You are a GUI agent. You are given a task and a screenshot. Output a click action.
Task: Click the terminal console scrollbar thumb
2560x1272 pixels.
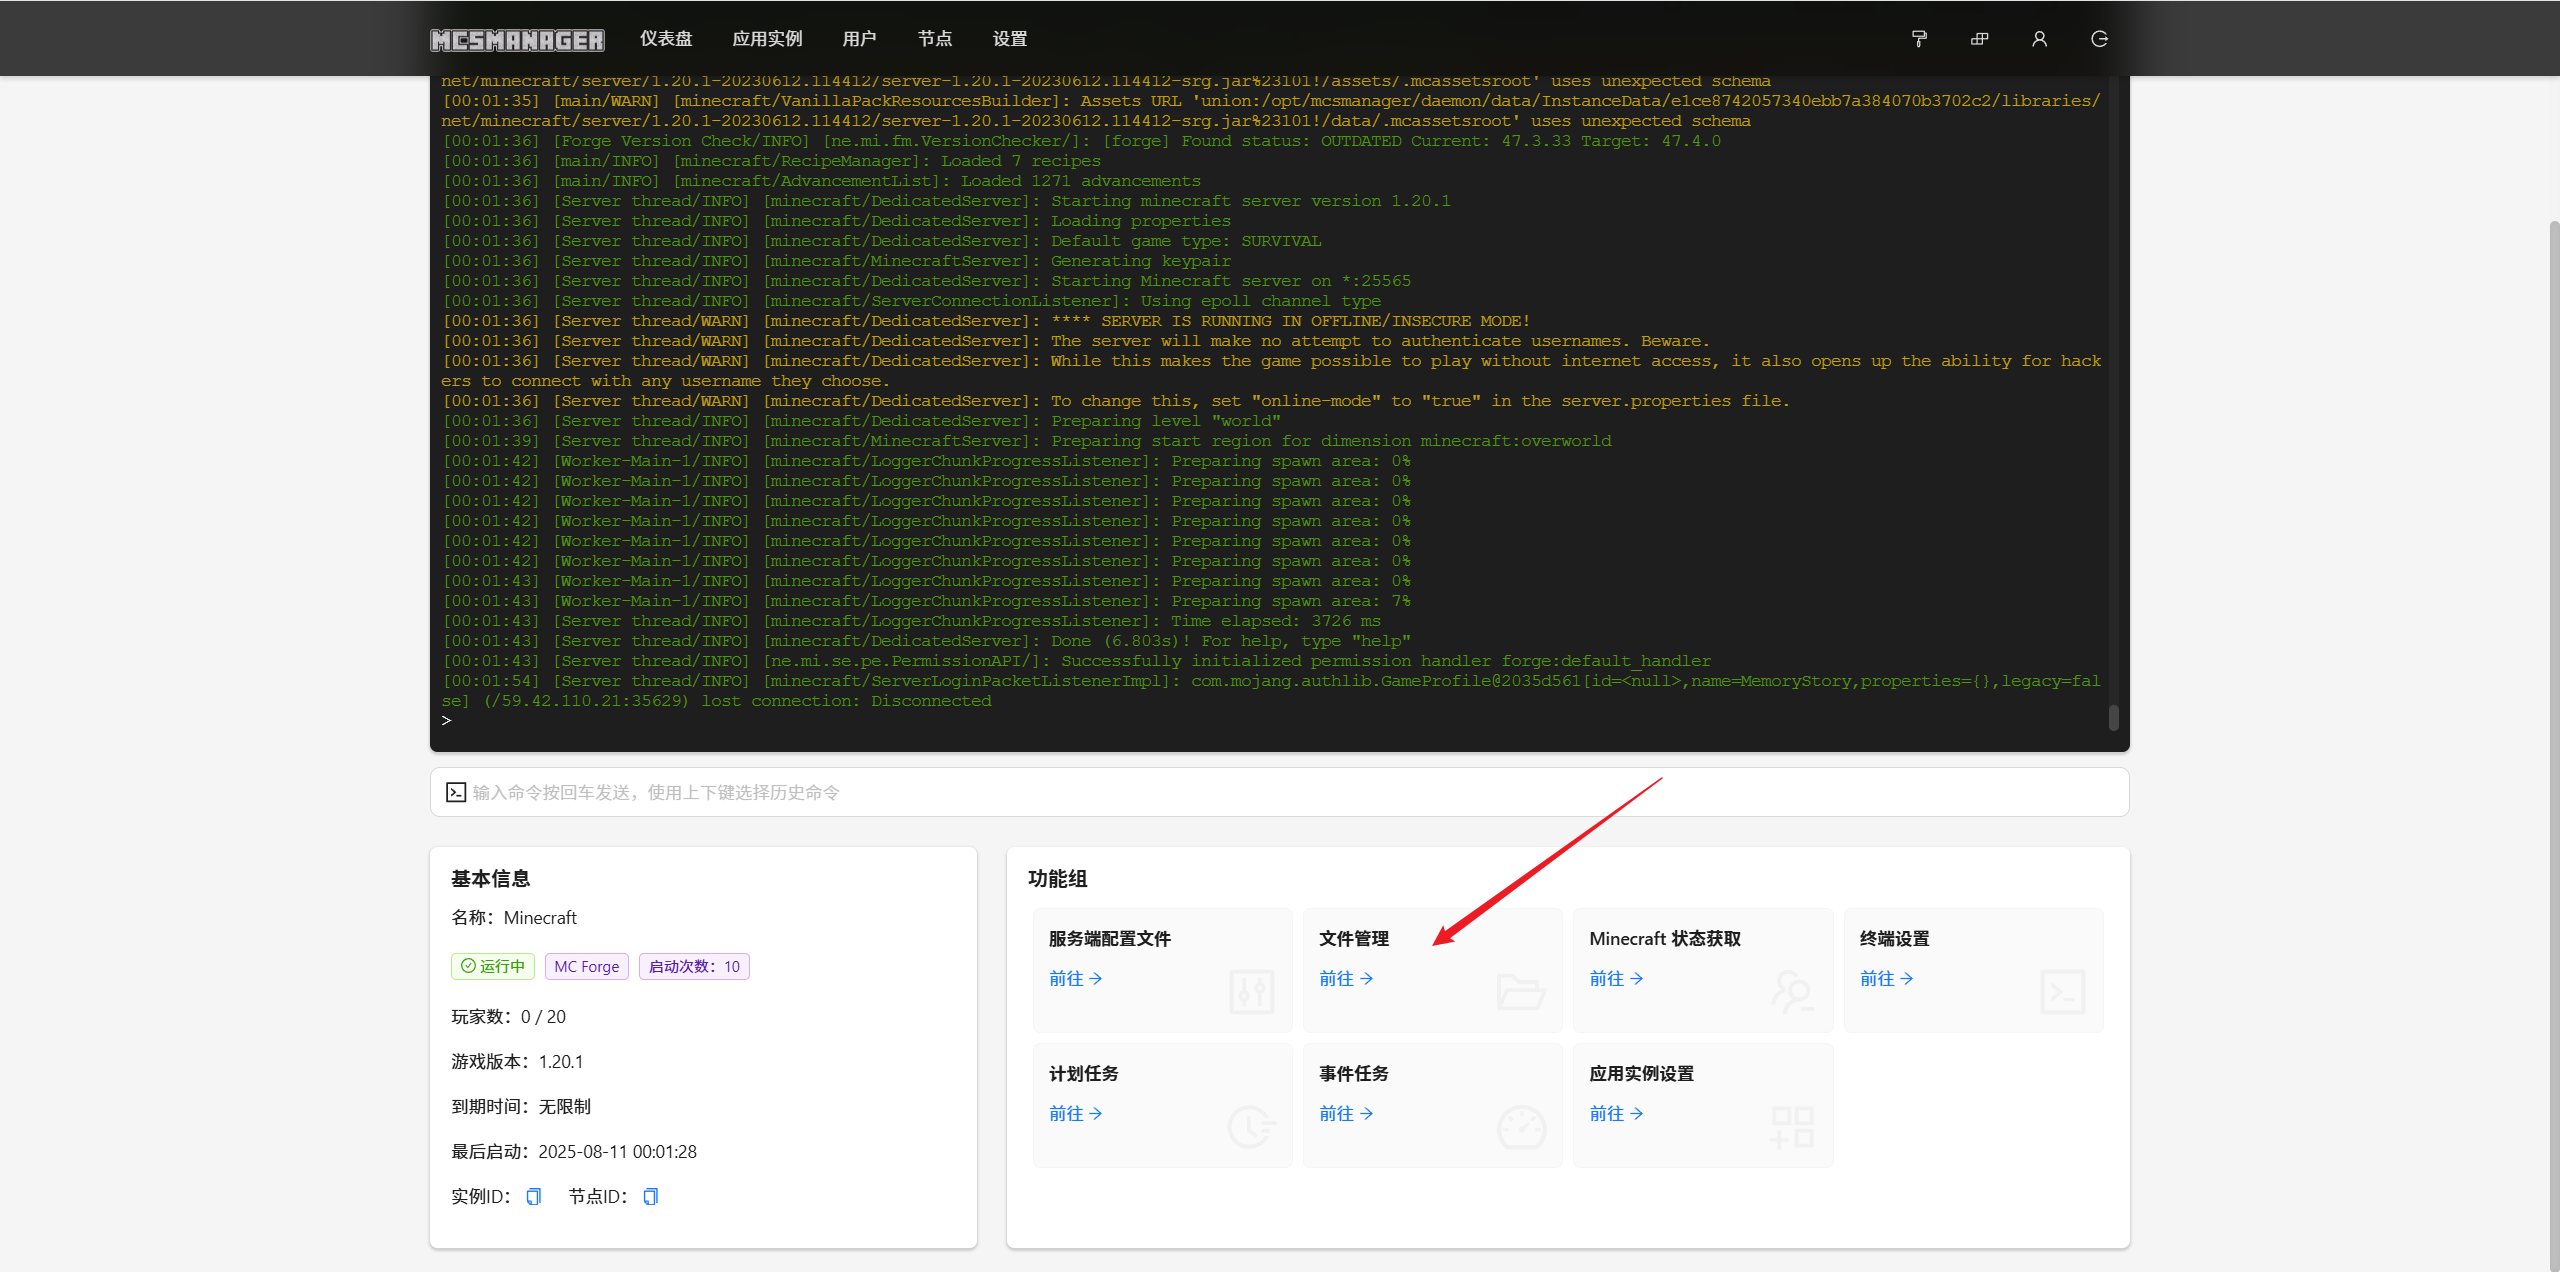2113,717
